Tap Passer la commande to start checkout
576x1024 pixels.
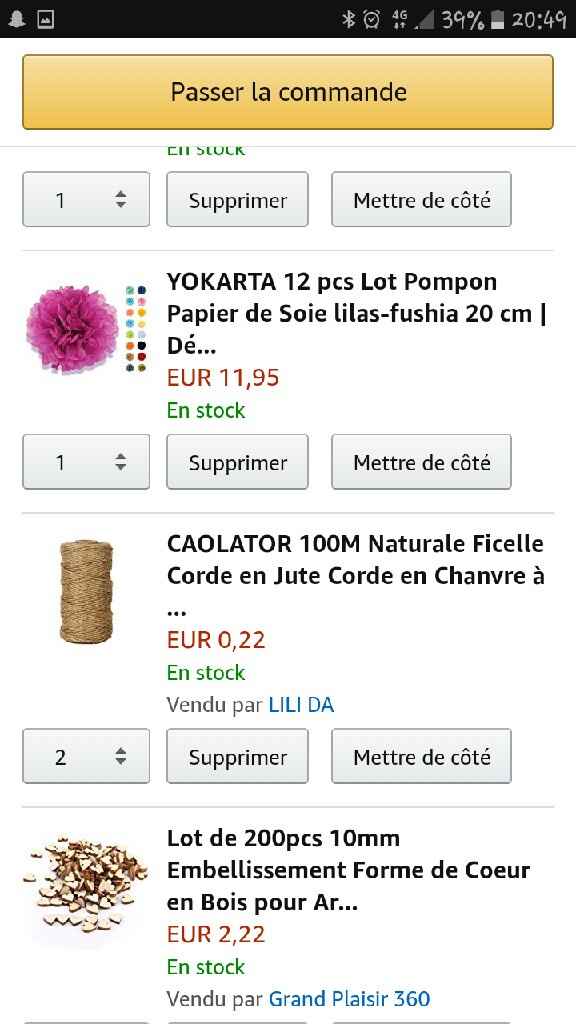pyautogui.click(x=288, y=92)
